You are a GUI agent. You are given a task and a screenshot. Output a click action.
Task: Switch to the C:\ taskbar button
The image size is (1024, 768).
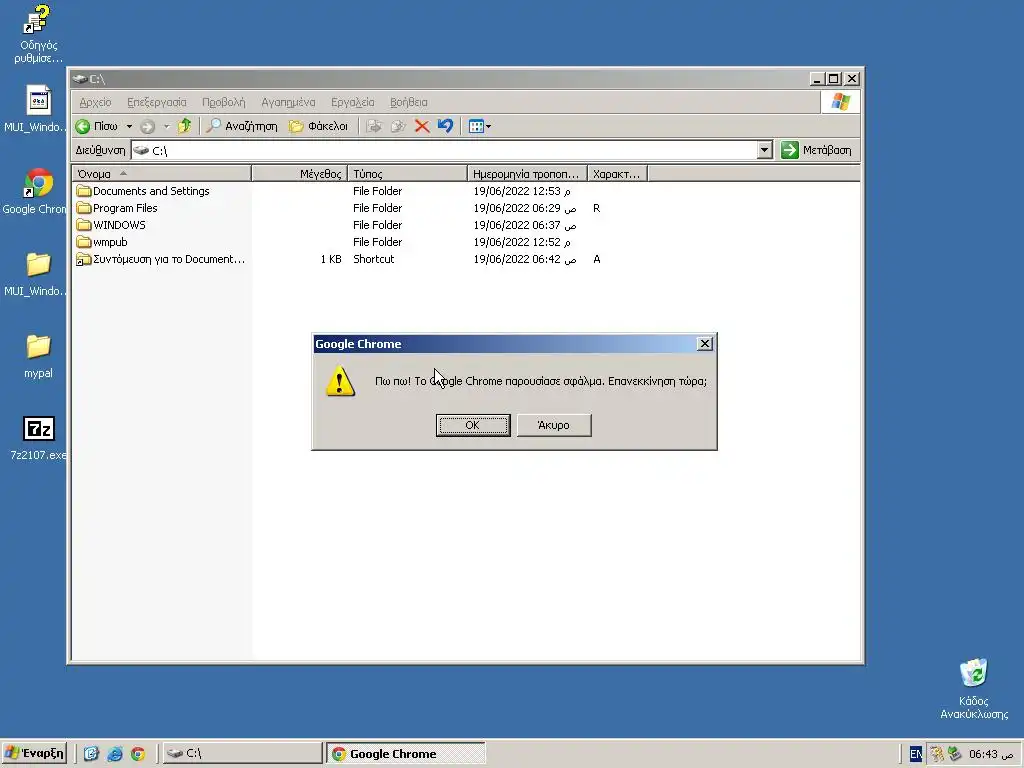(x=242, y=753)
